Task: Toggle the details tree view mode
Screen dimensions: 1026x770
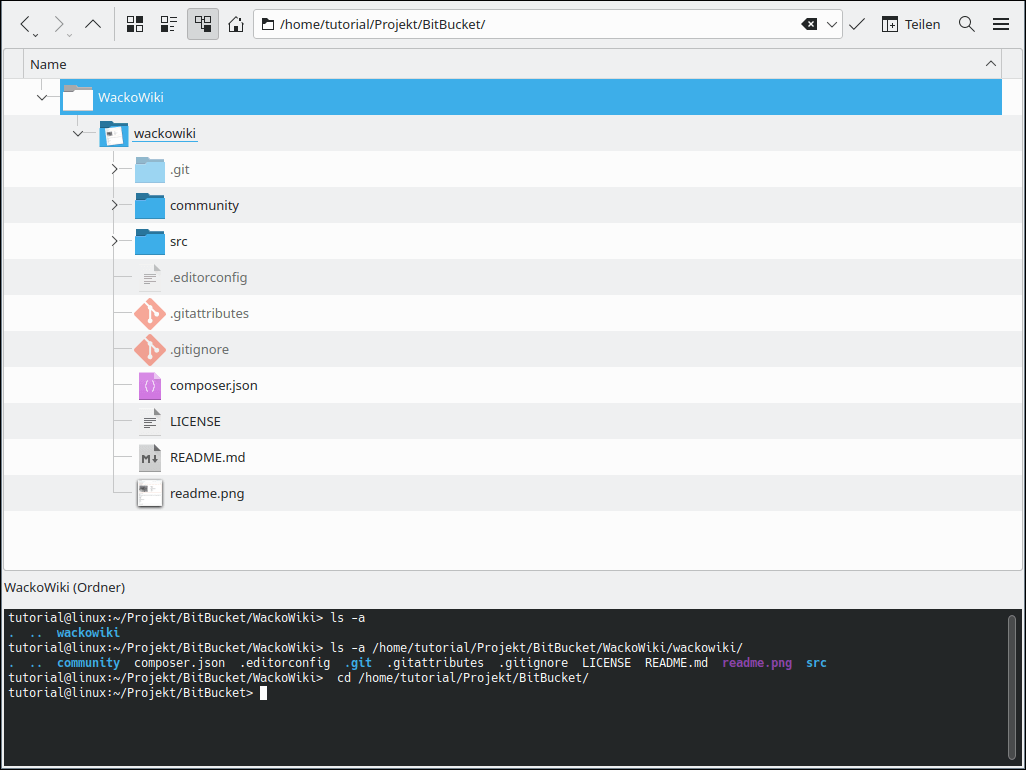Action: tap(203, 24)
